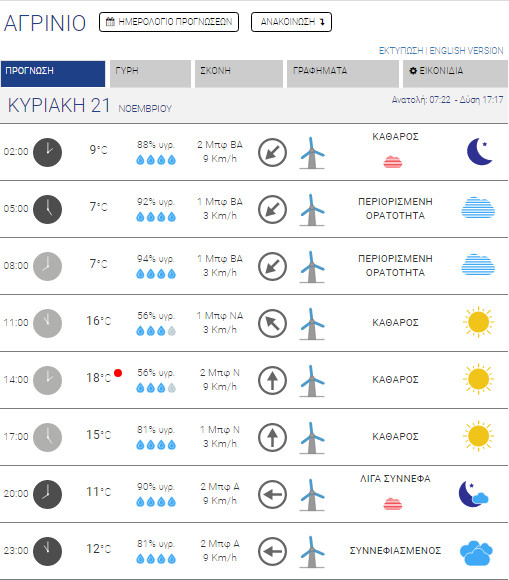This screenshot has width=509, height=580.
Task: Click the sun icon in 11:00 row
Action: point(478,322)
